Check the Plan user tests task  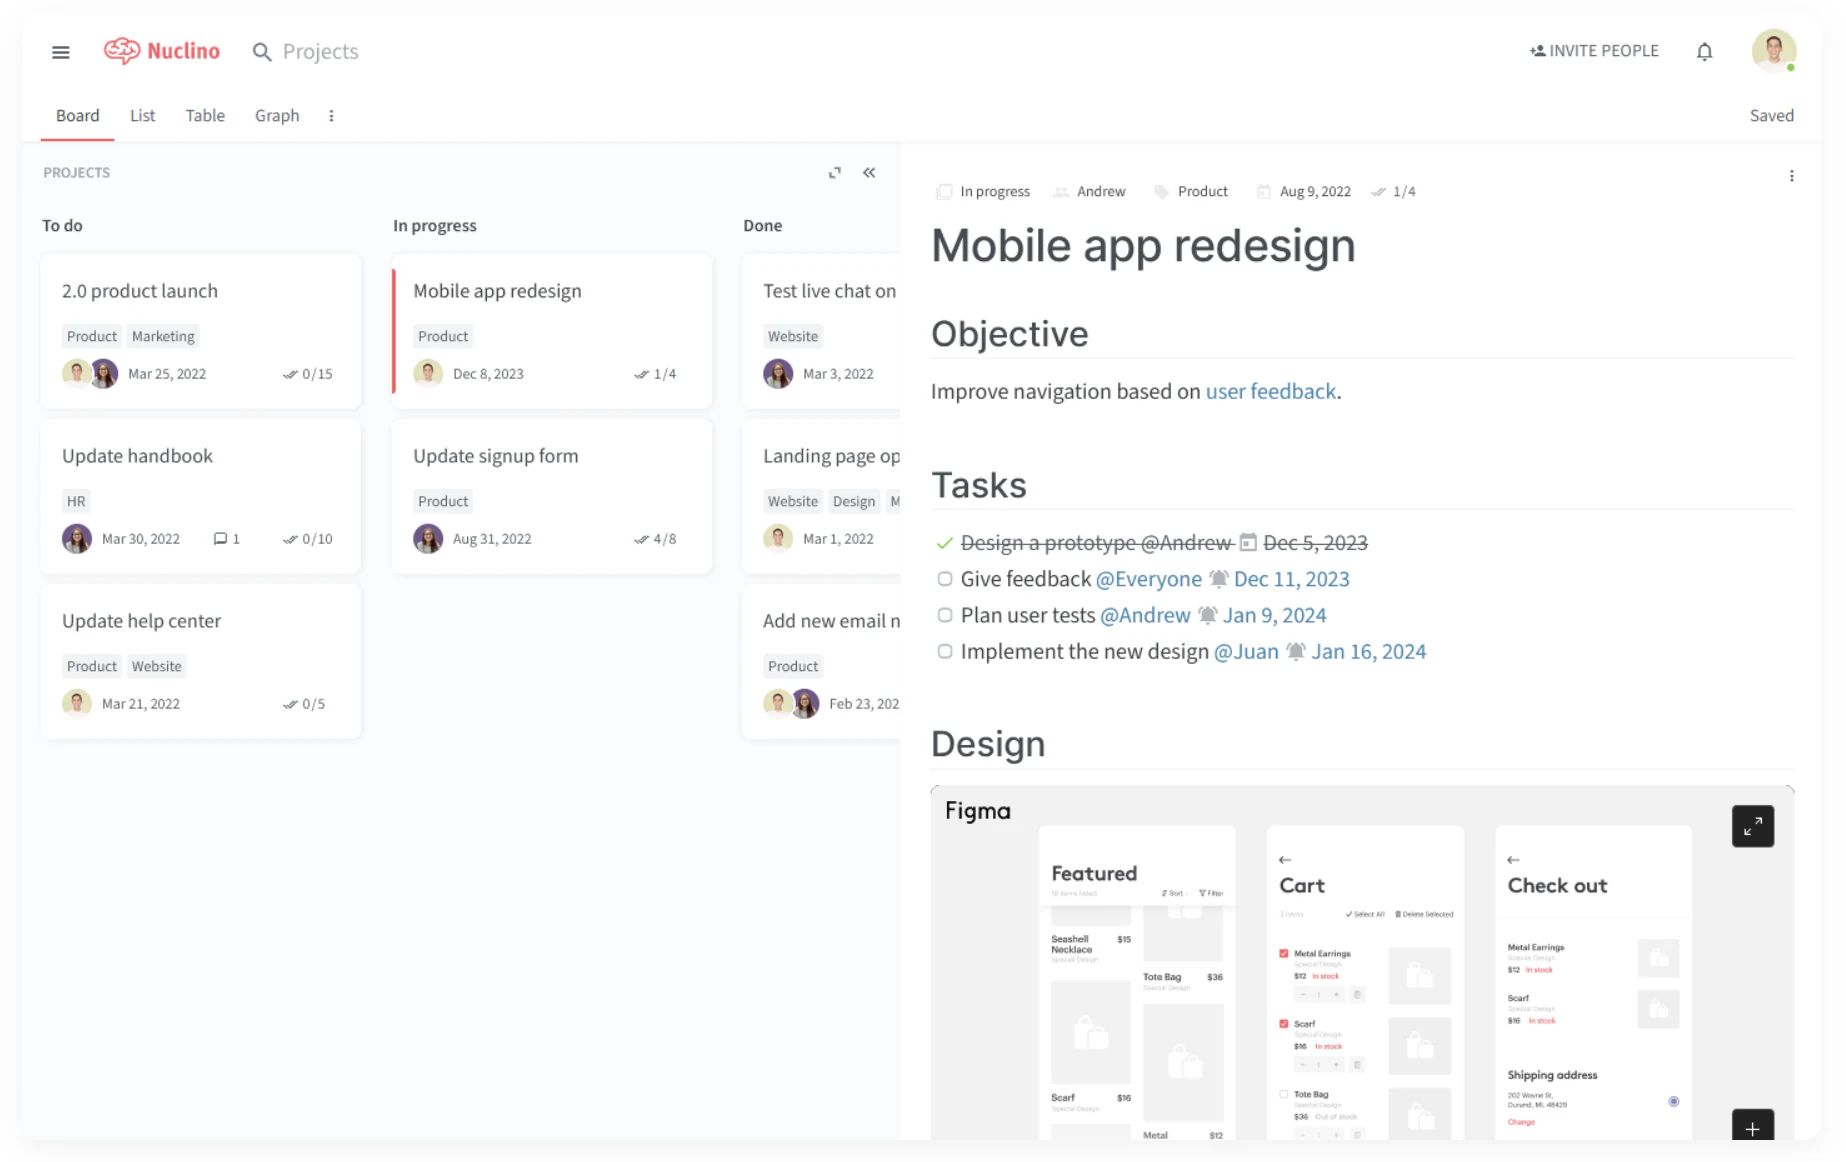pos(944,615)
